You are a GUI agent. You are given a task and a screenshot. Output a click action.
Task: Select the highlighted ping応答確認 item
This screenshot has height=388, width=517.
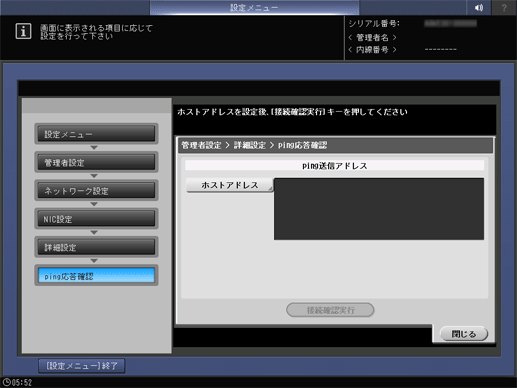pos(96,276)
